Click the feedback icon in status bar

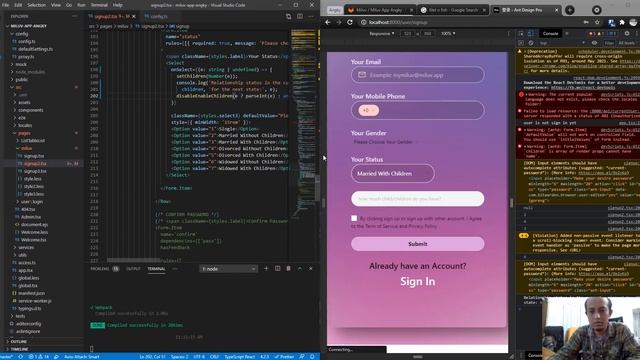coord(302,356)
